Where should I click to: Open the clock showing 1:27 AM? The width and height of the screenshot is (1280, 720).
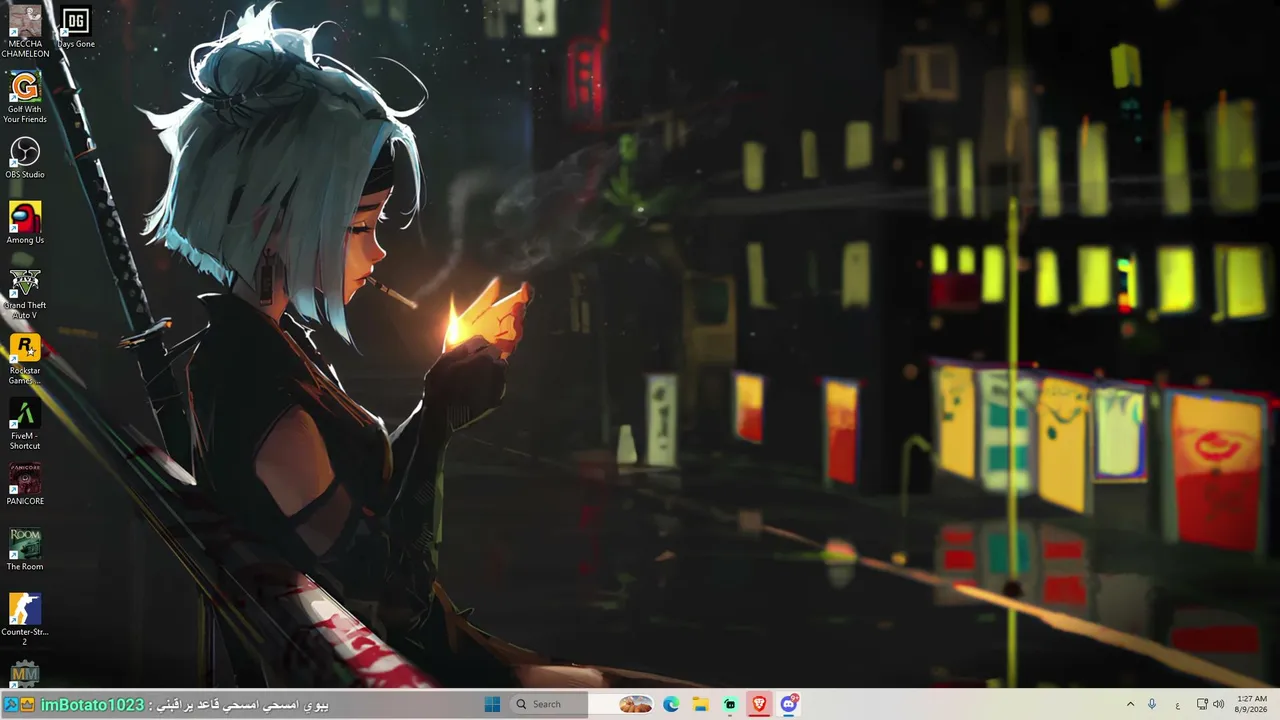[x=1252, y=704]
